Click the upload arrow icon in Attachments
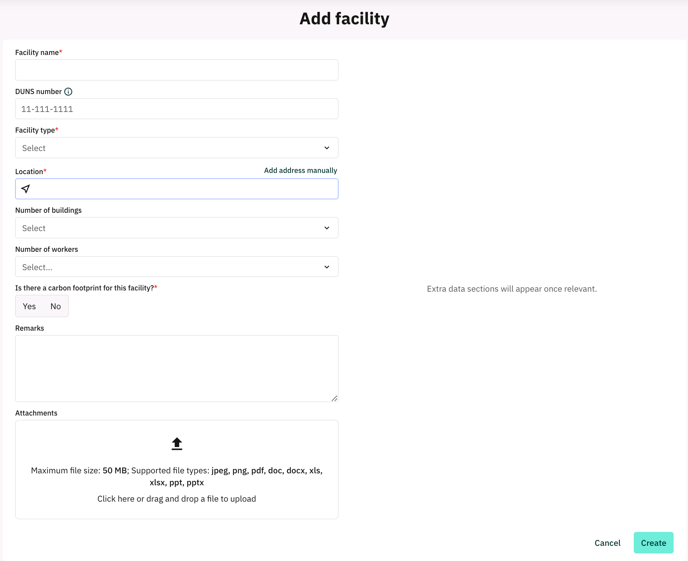 [x=177, y=444]
